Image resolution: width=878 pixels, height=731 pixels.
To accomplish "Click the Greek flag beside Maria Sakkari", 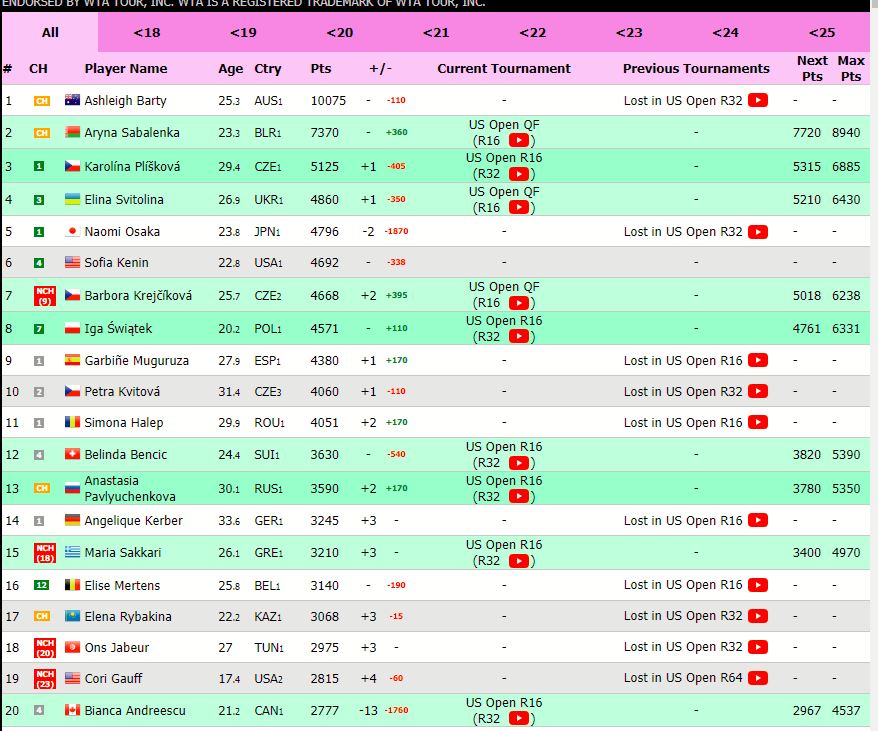I will tap(72, 552).
